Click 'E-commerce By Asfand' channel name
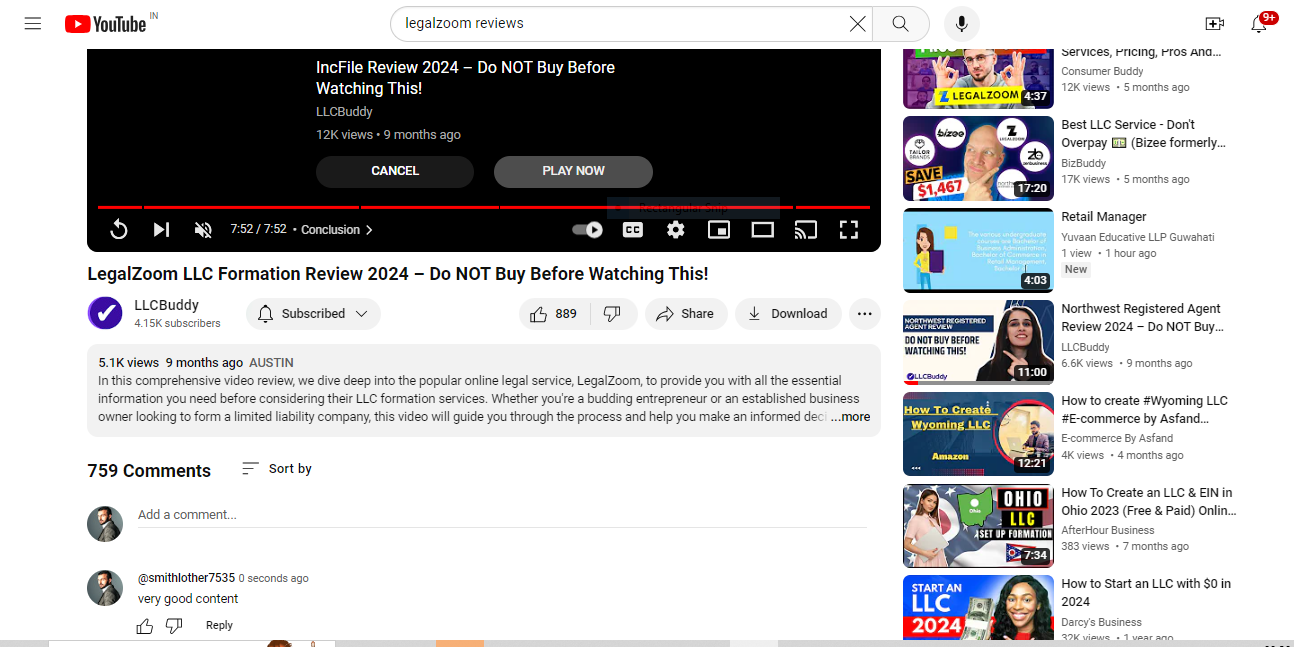 pos(1117,439)
